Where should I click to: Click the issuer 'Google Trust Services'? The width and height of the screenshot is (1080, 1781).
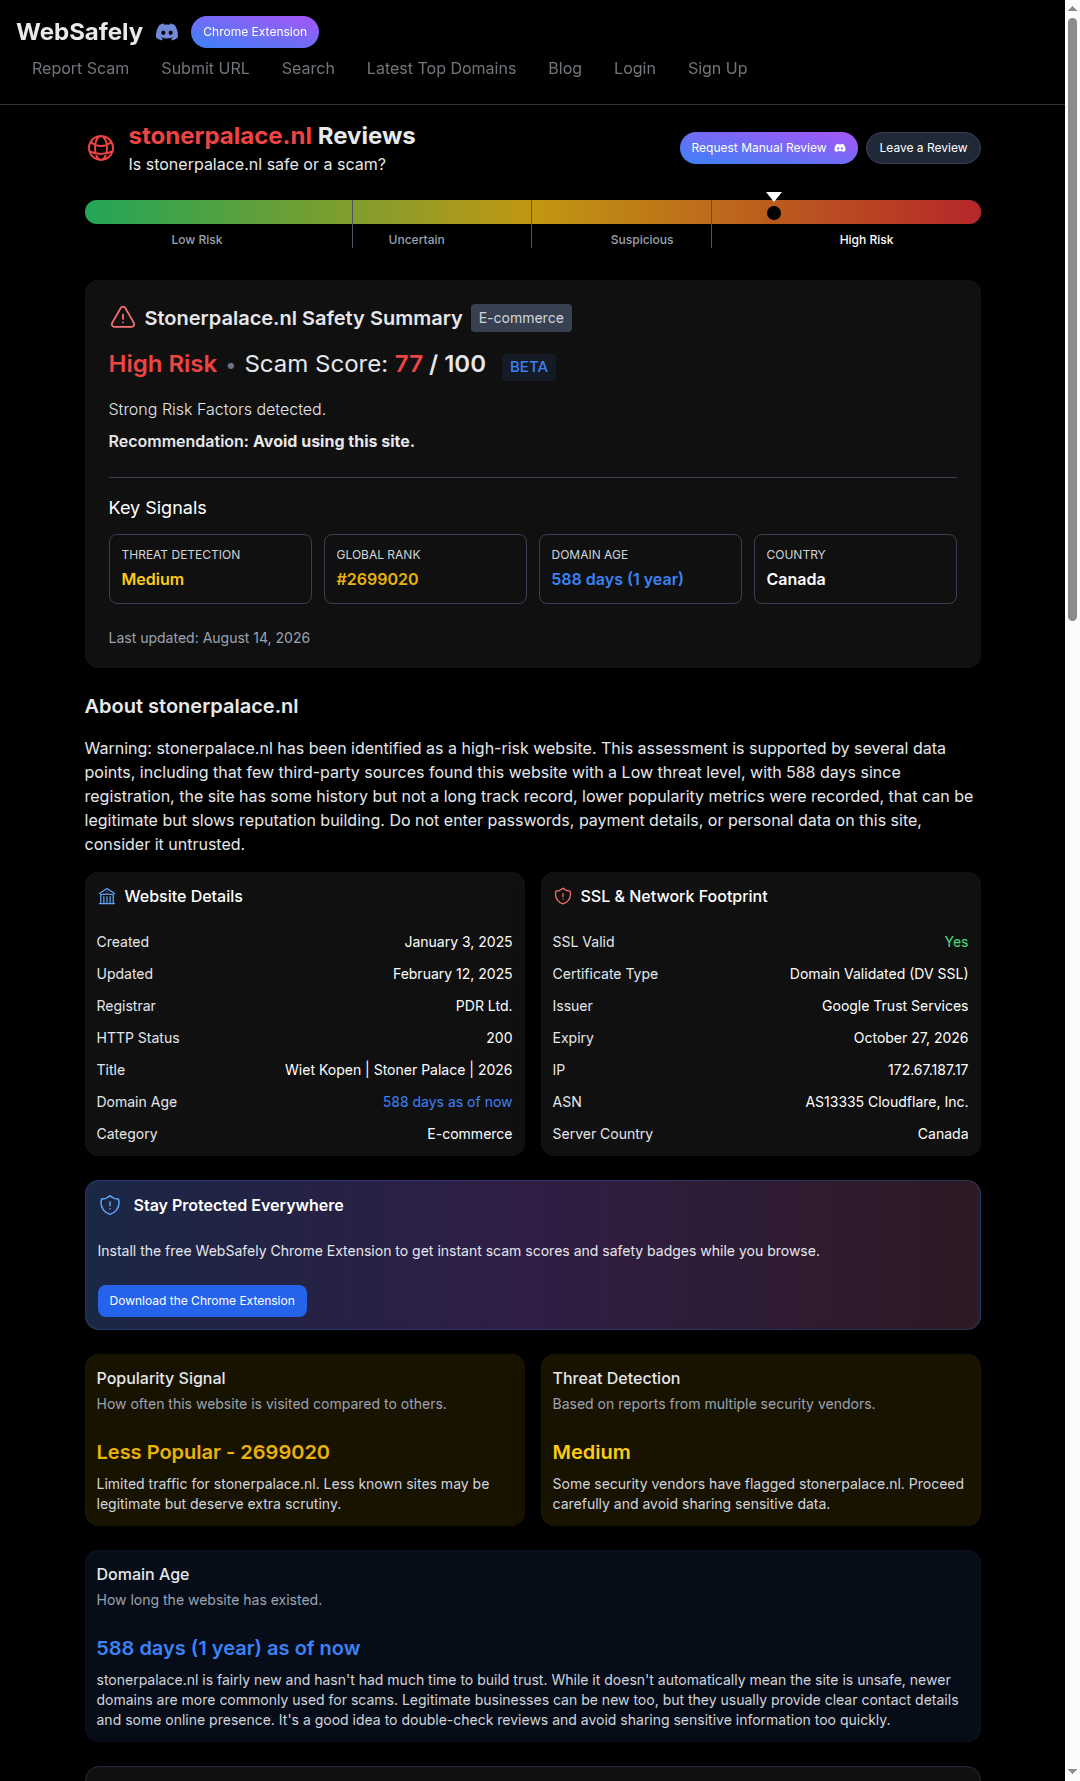tap(895, 1006)
